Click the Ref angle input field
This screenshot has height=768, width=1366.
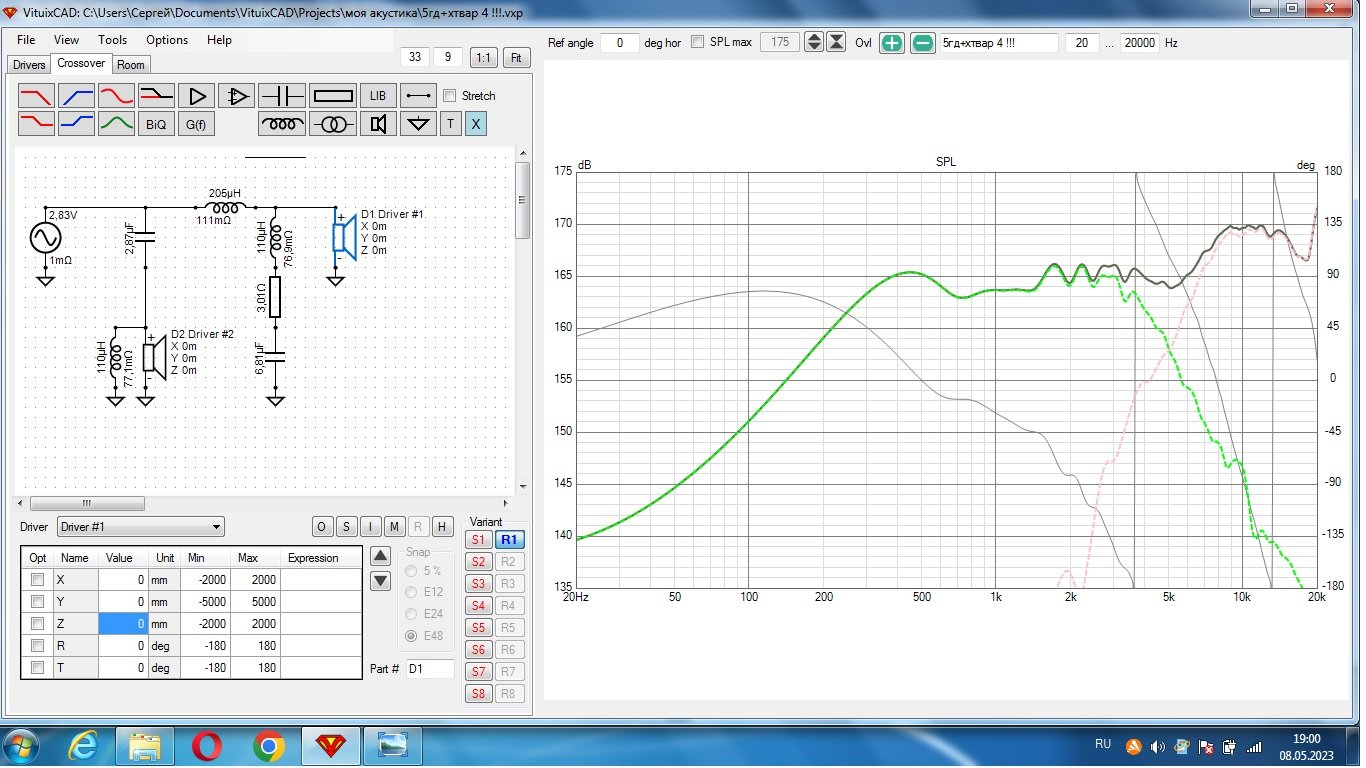620,43
